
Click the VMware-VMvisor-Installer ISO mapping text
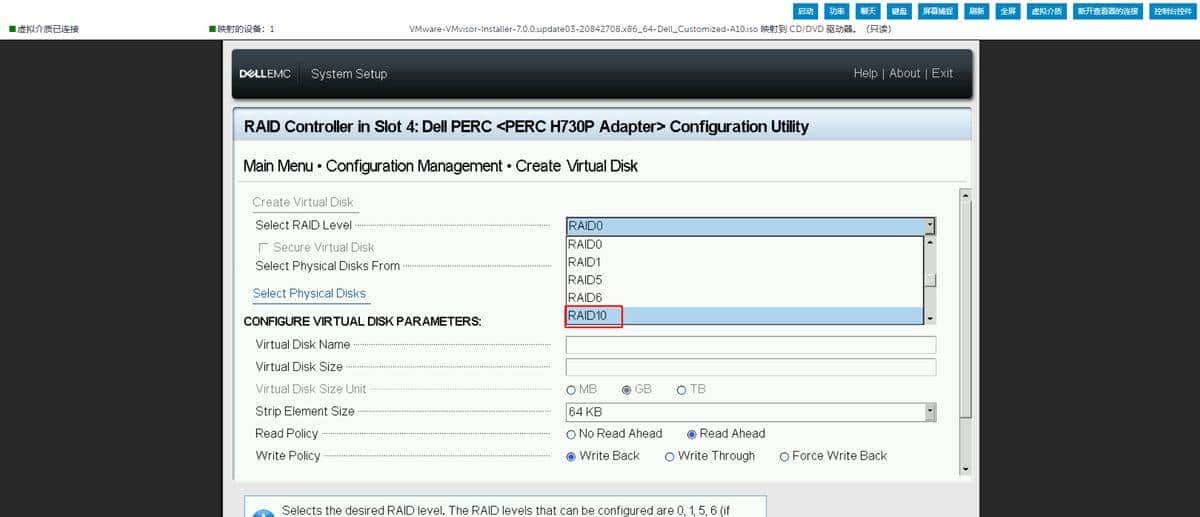click(650, 29)
